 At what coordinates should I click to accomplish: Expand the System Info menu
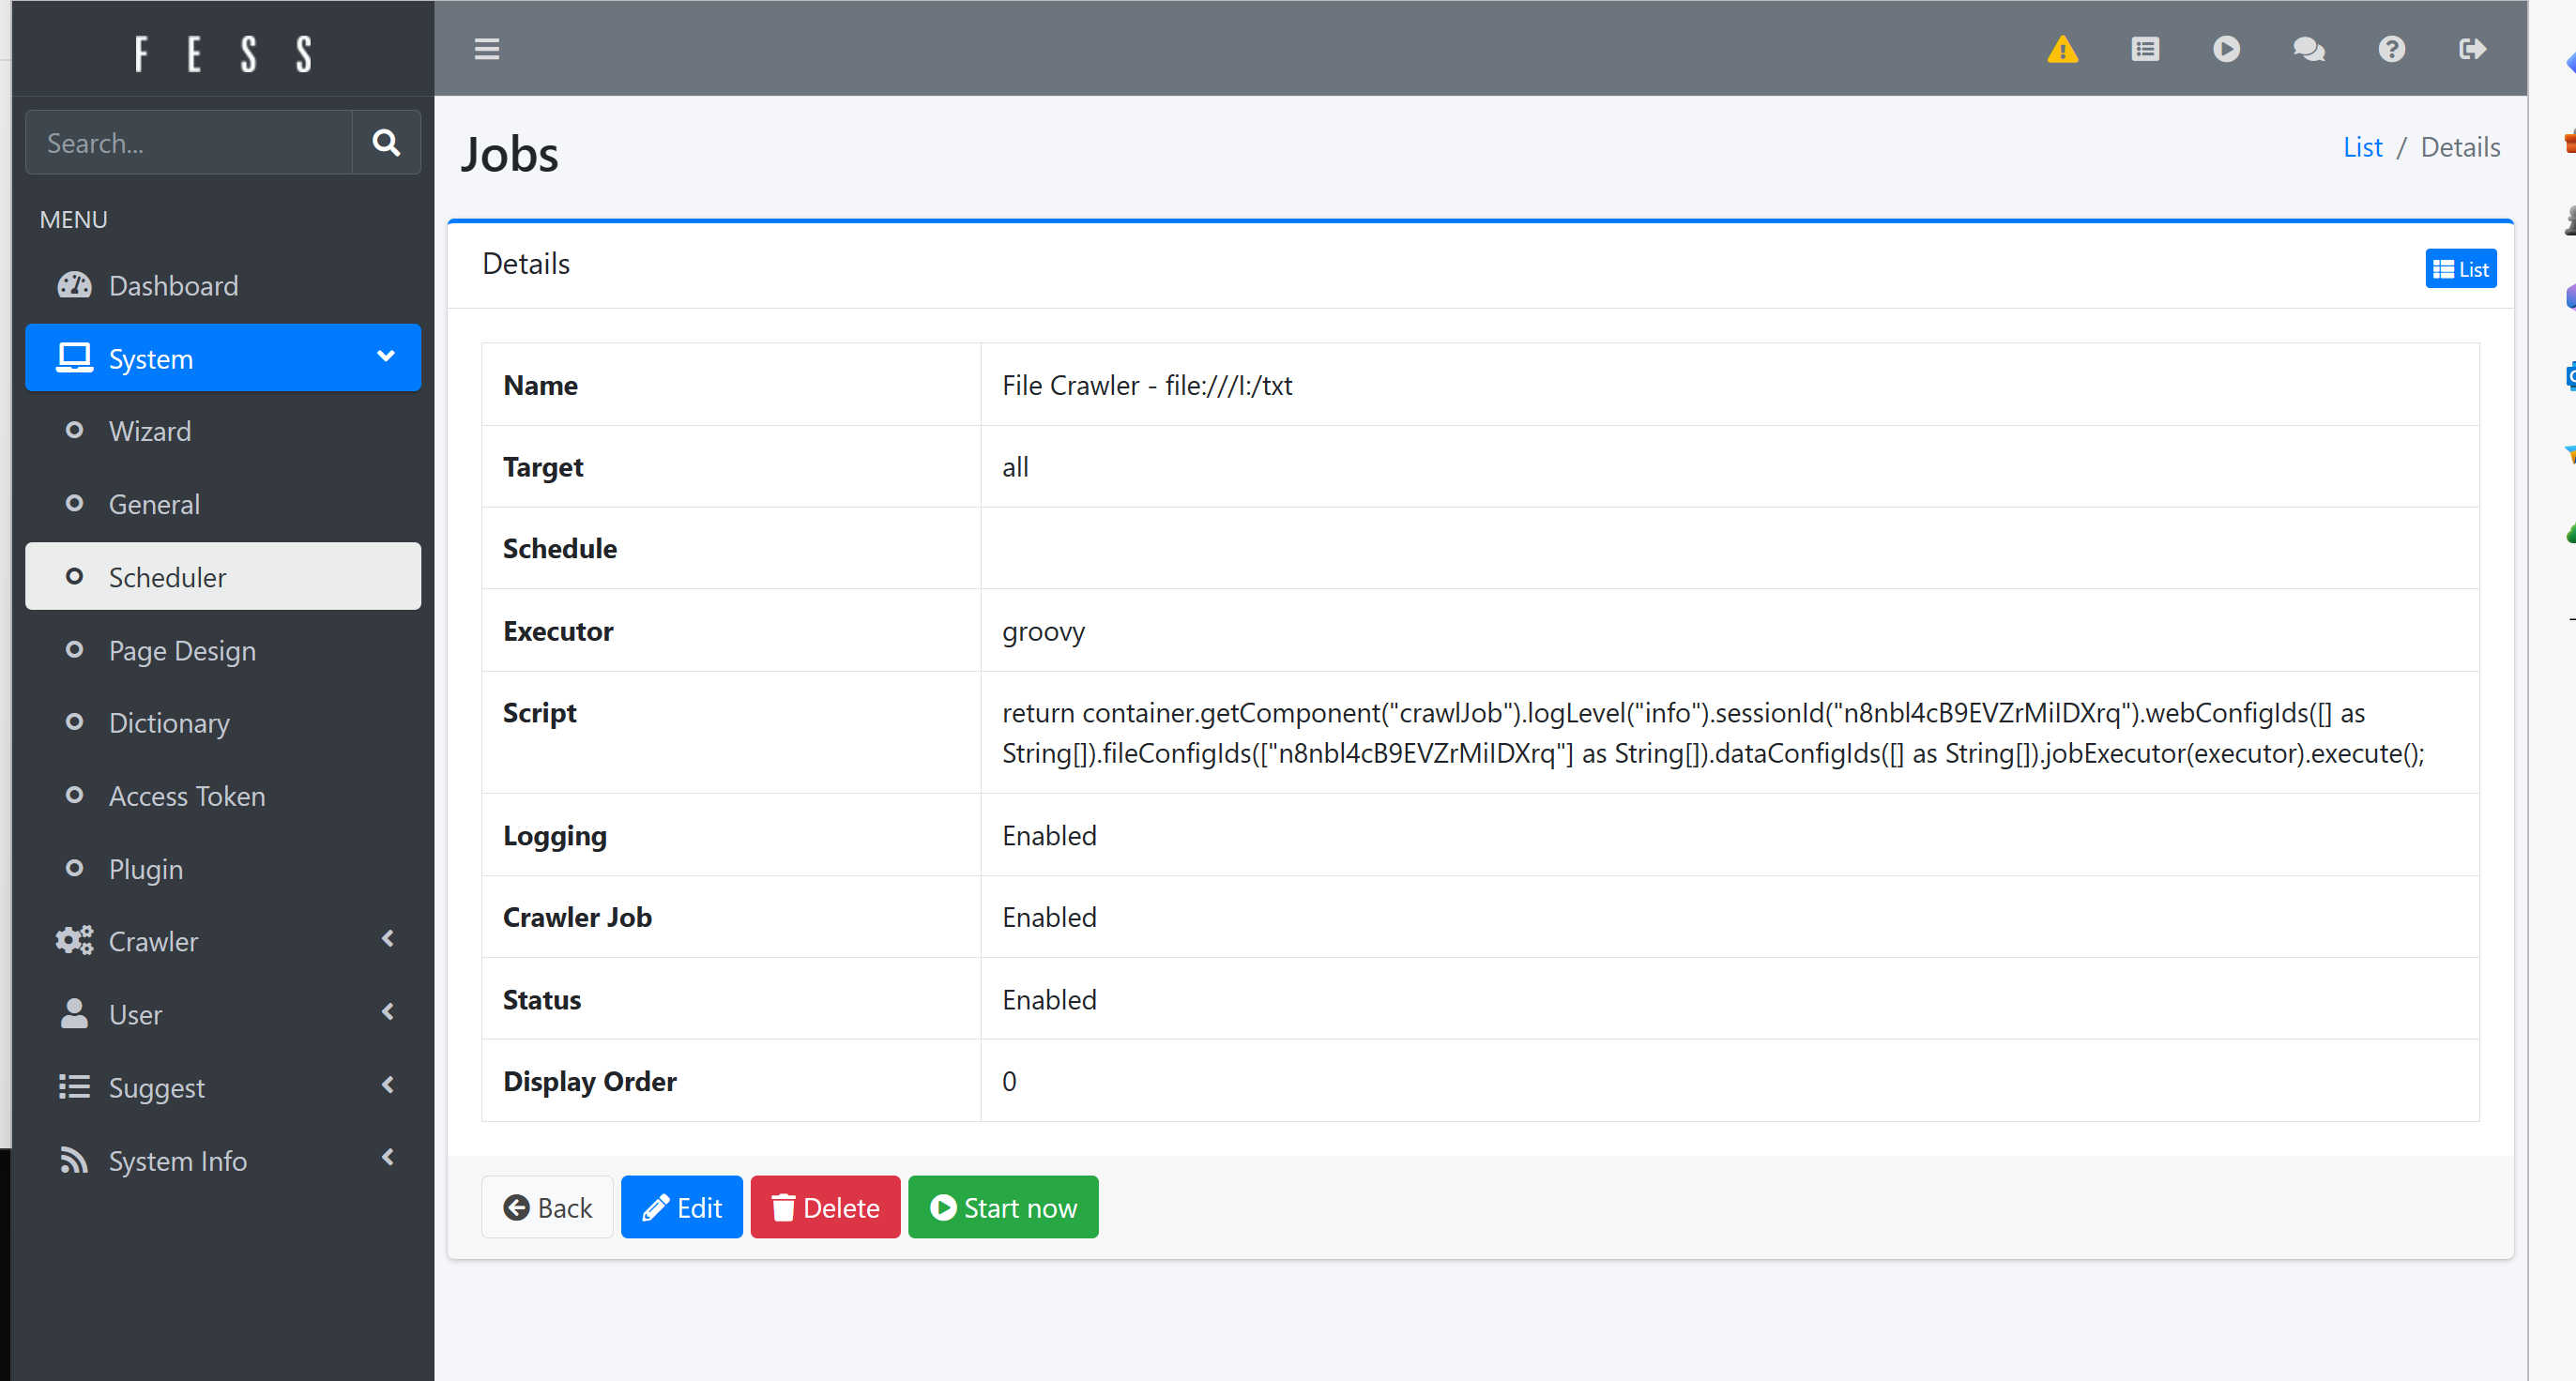click(222, 1160)
